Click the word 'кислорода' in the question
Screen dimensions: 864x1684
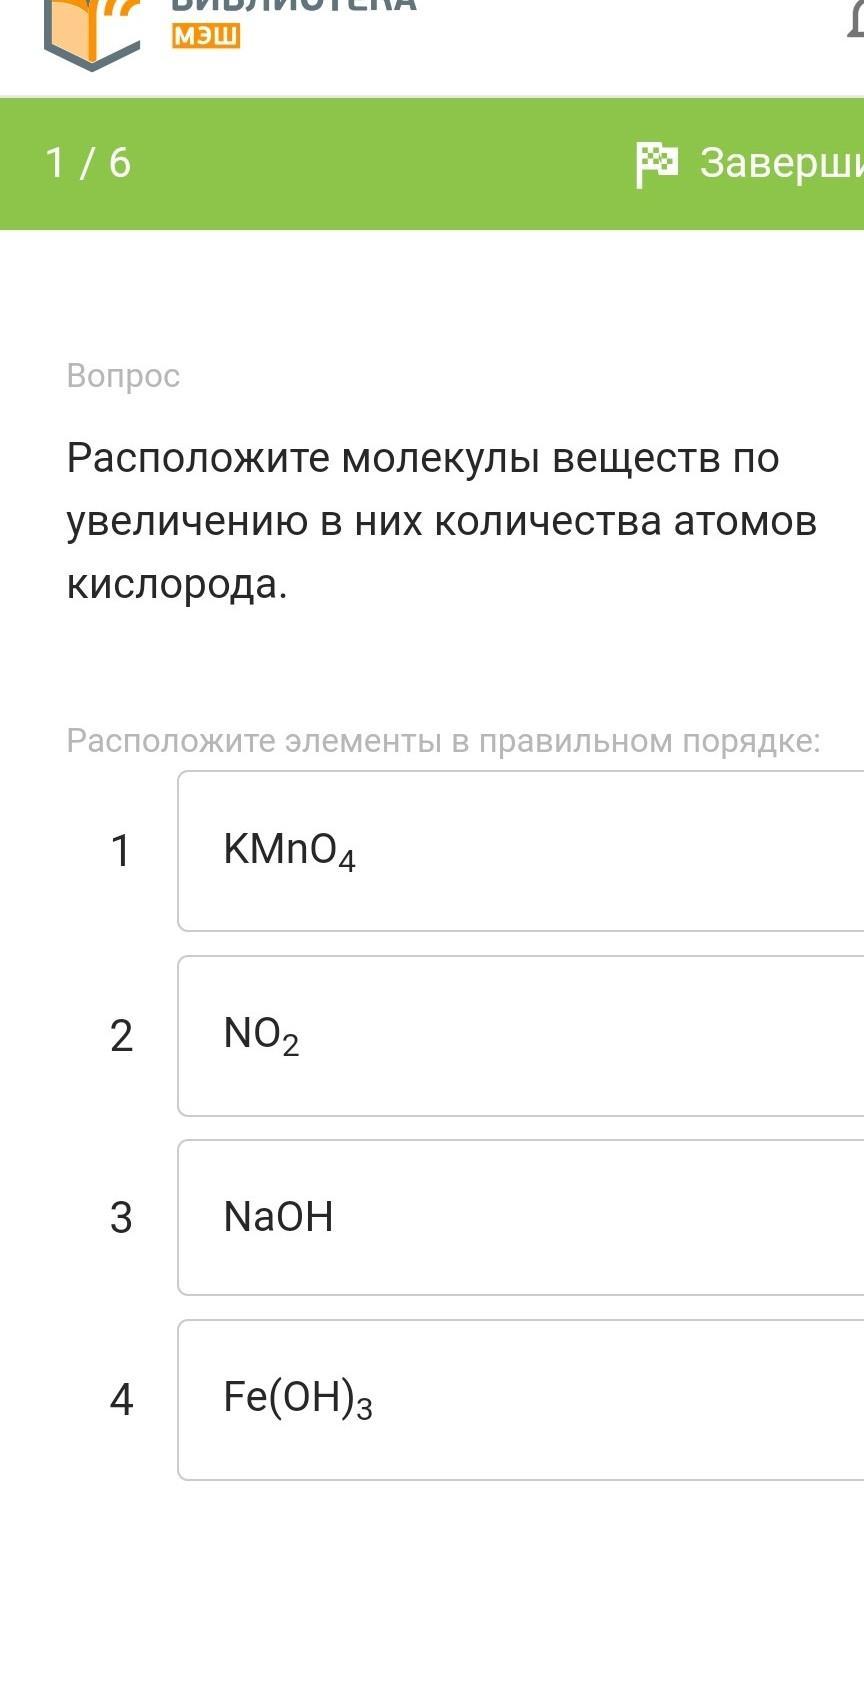(176, 584)
